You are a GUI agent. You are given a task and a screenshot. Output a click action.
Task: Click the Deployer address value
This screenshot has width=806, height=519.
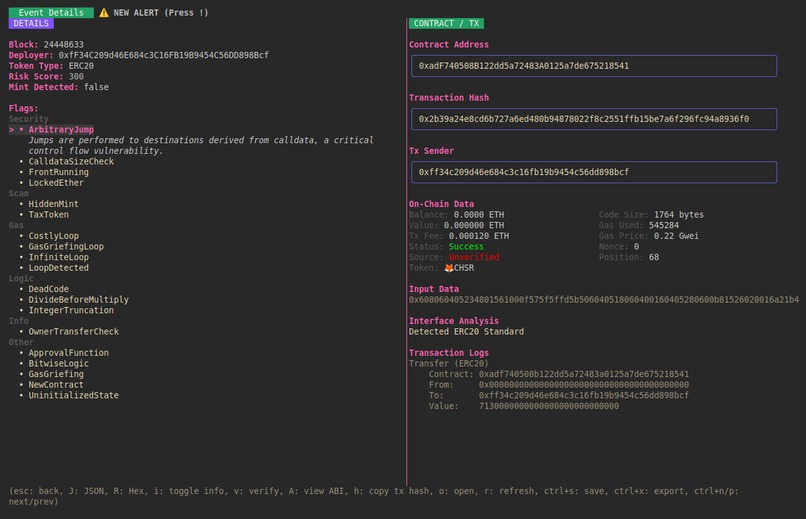[163, 55]
